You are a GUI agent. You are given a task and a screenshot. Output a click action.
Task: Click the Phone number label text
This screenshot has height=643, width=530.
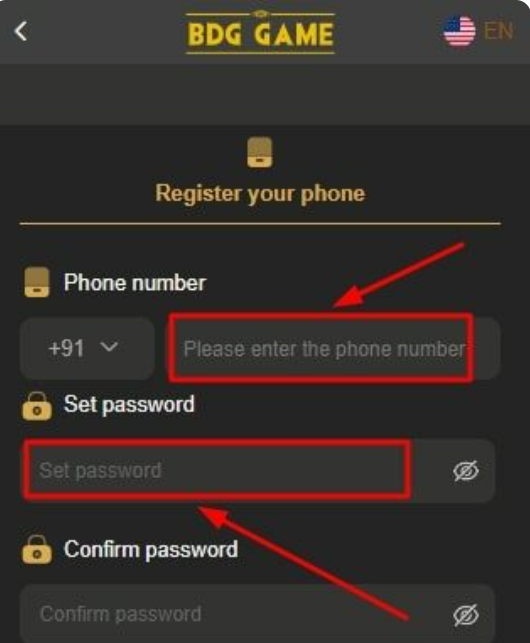[135, 283]
